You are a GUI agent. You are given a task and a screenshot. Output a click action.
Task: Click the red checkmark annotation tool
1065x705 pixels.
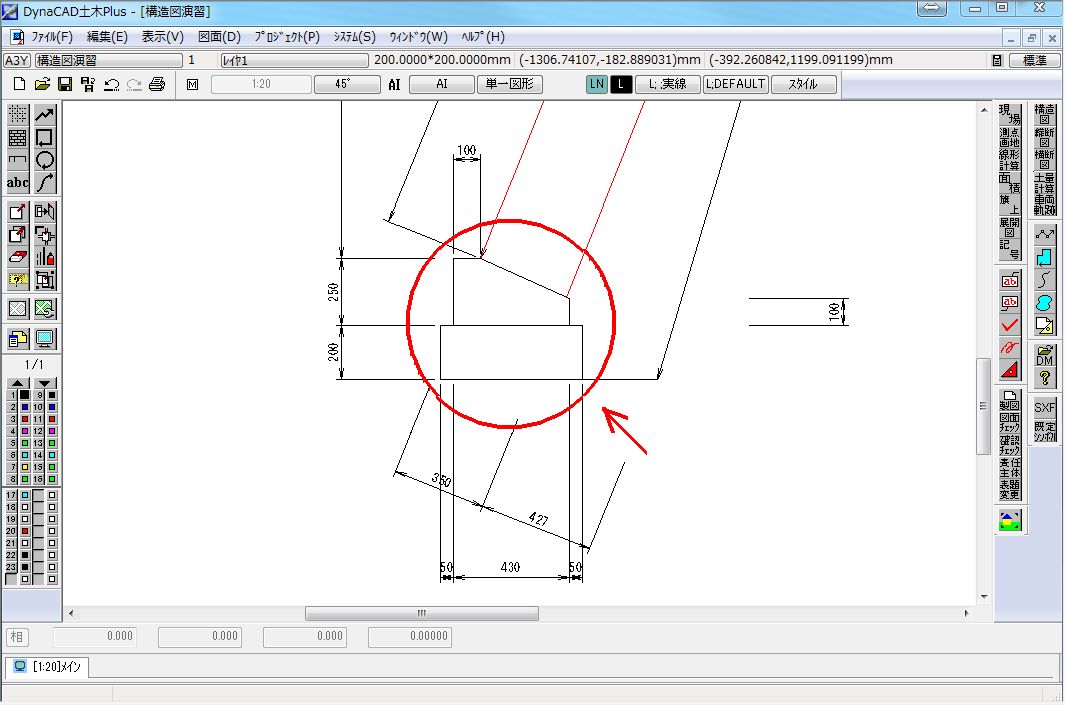click(x=1010, y=325)
